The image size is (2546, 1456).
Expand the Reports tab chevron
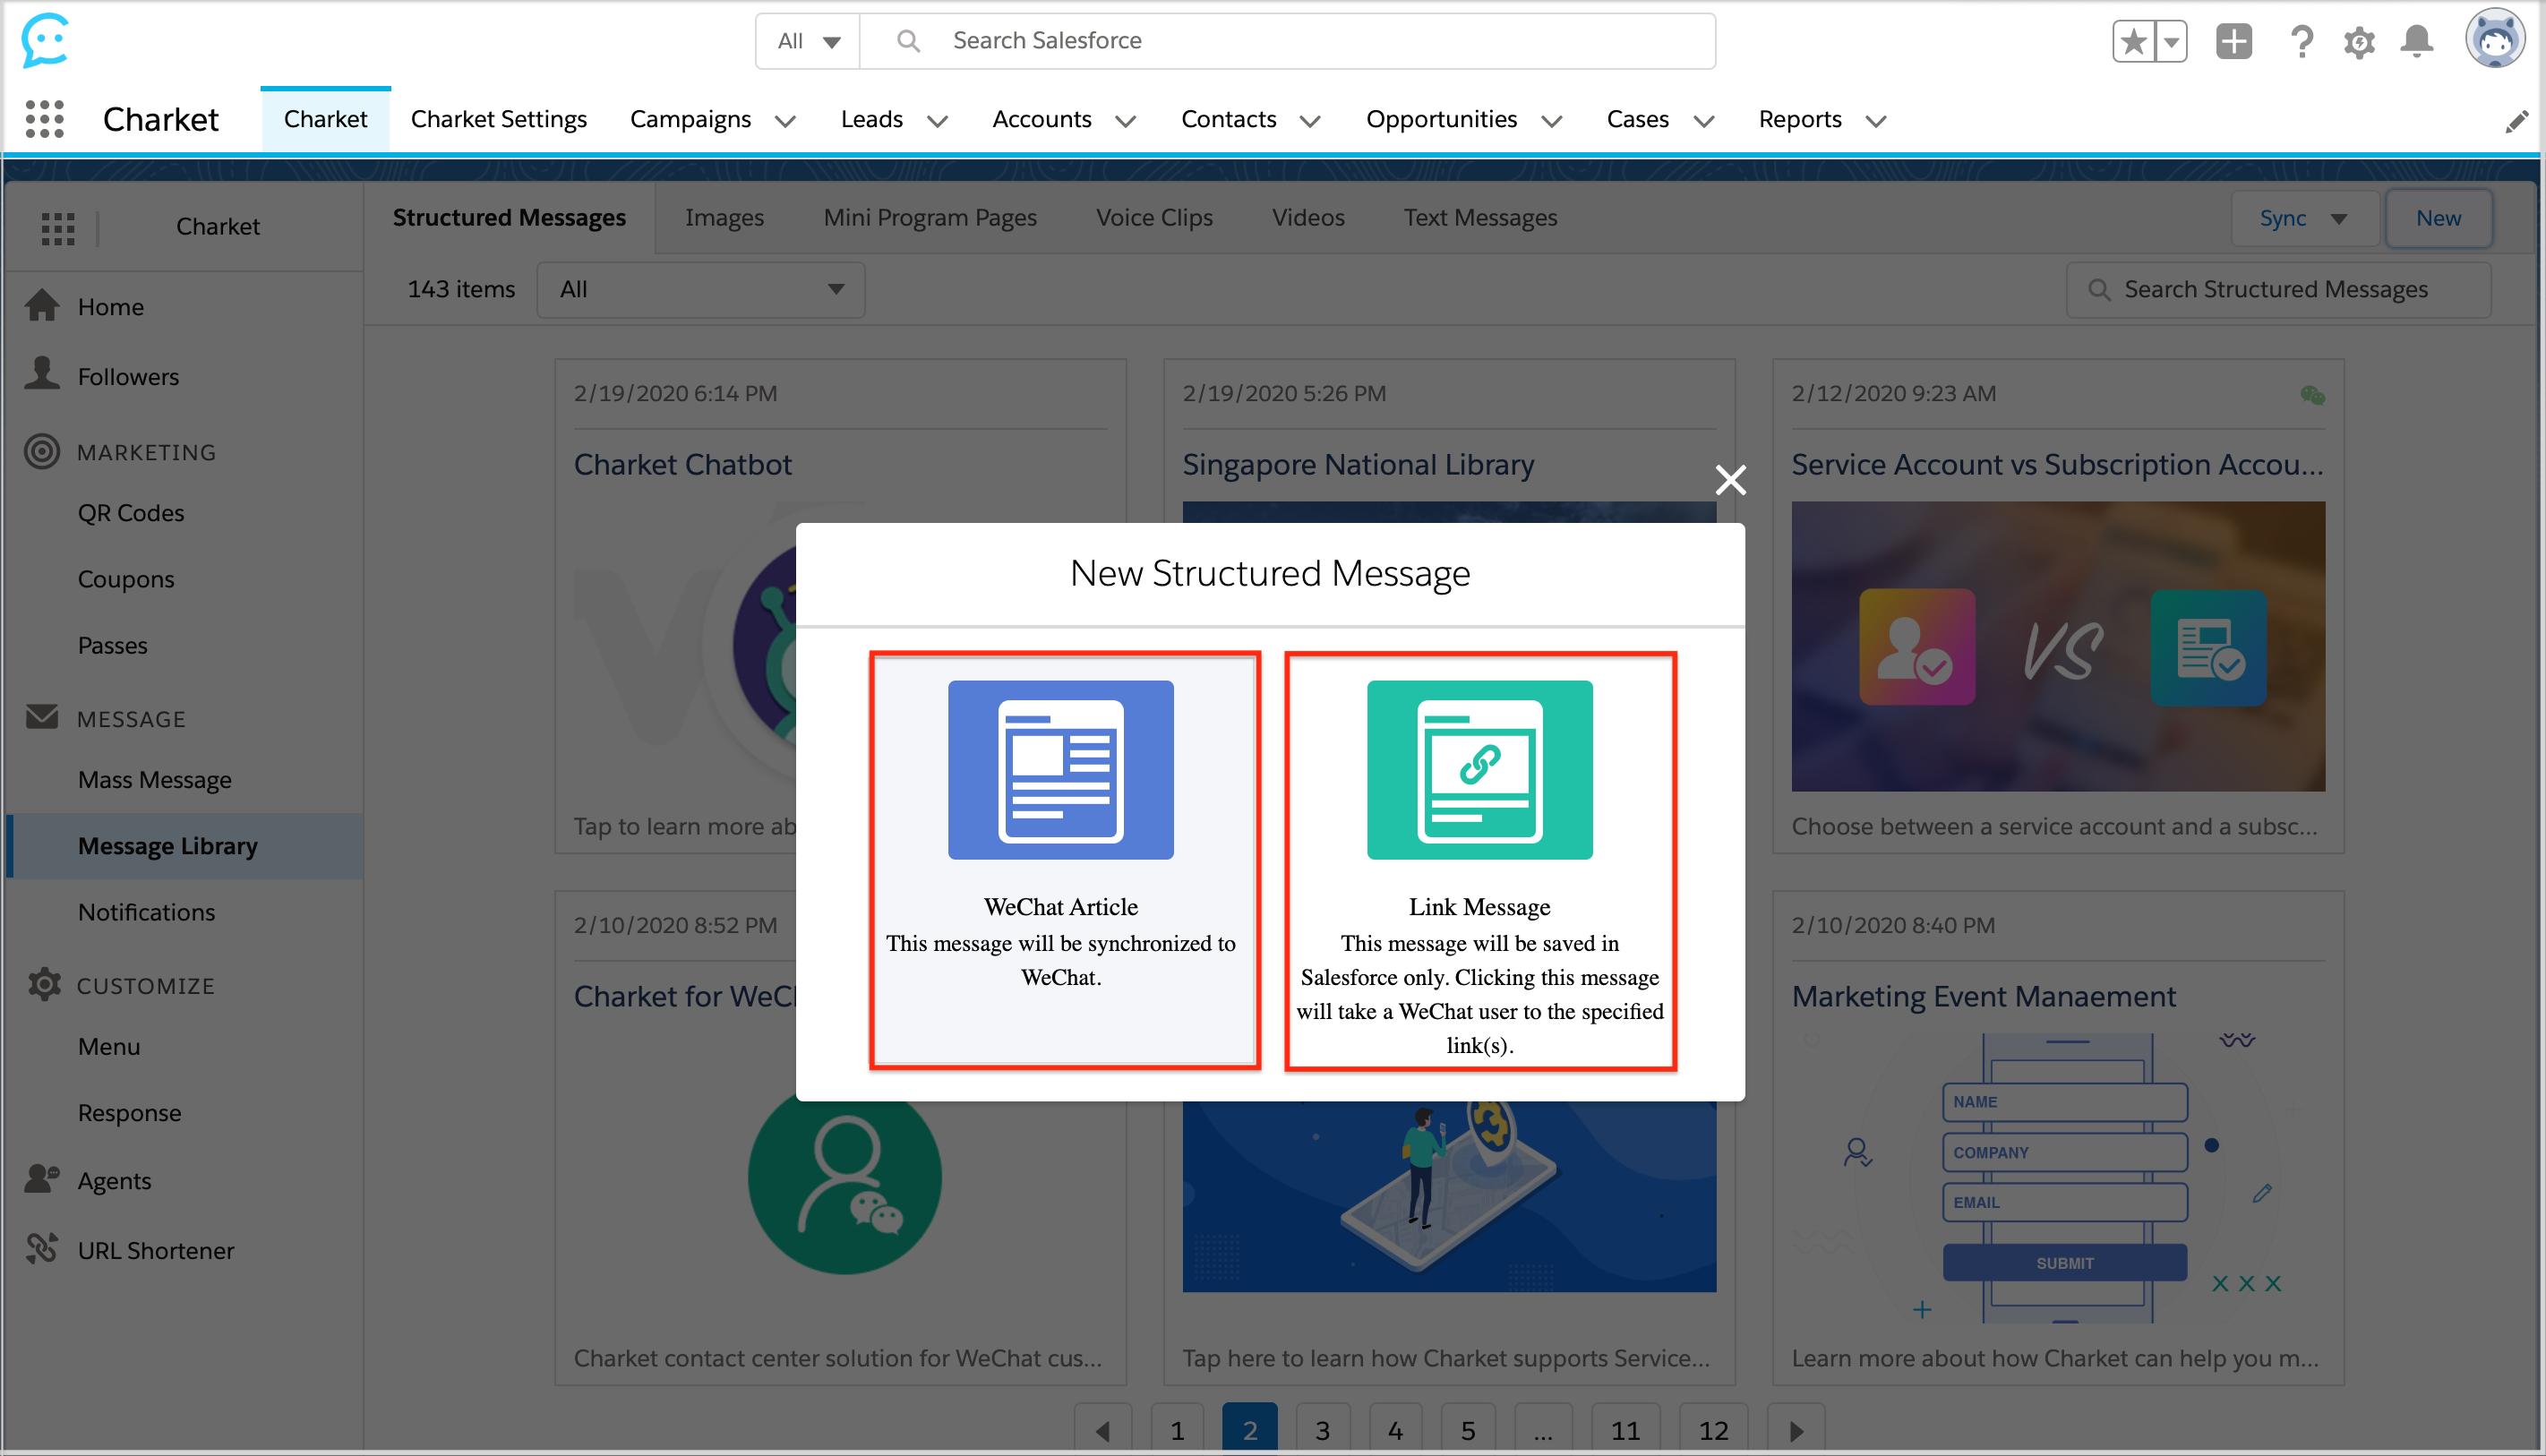click(x=1876, y=121)
